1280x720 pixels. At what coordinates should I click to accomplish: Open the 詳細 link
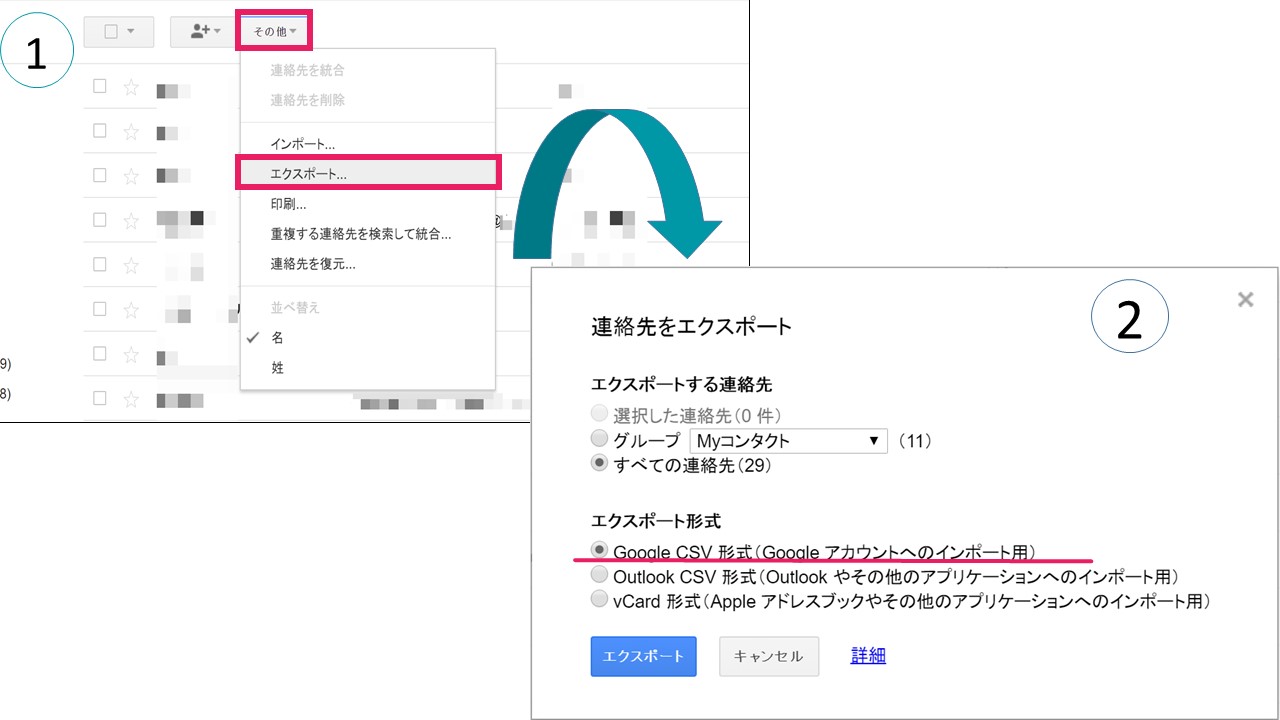[x=868, y=655]
